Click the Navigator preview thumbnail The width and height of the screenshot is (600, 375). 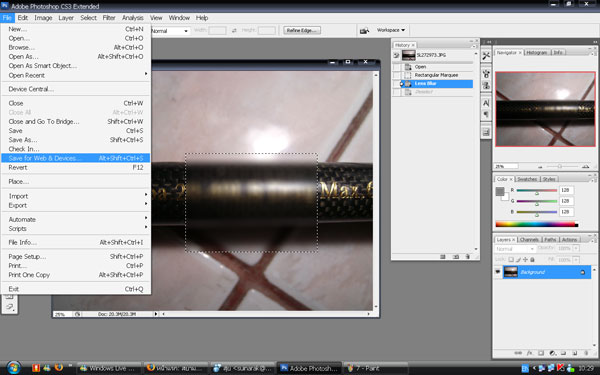[x=545, y=109]
